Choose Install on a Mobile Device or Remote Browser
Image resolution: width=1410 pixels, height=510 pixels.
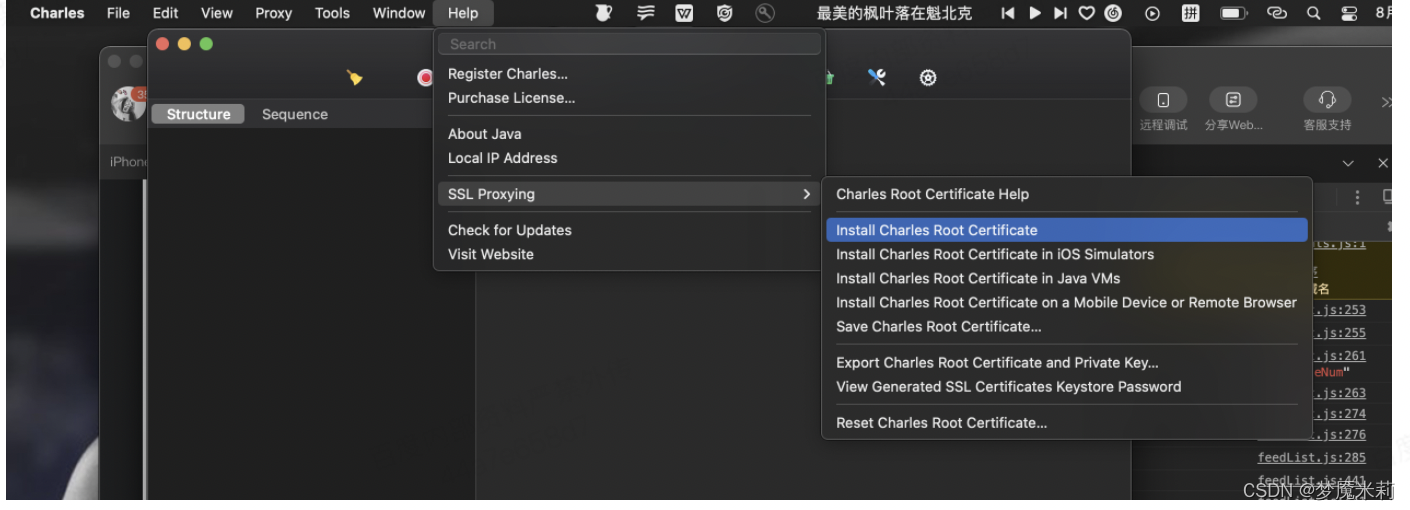click(1067, 302)
